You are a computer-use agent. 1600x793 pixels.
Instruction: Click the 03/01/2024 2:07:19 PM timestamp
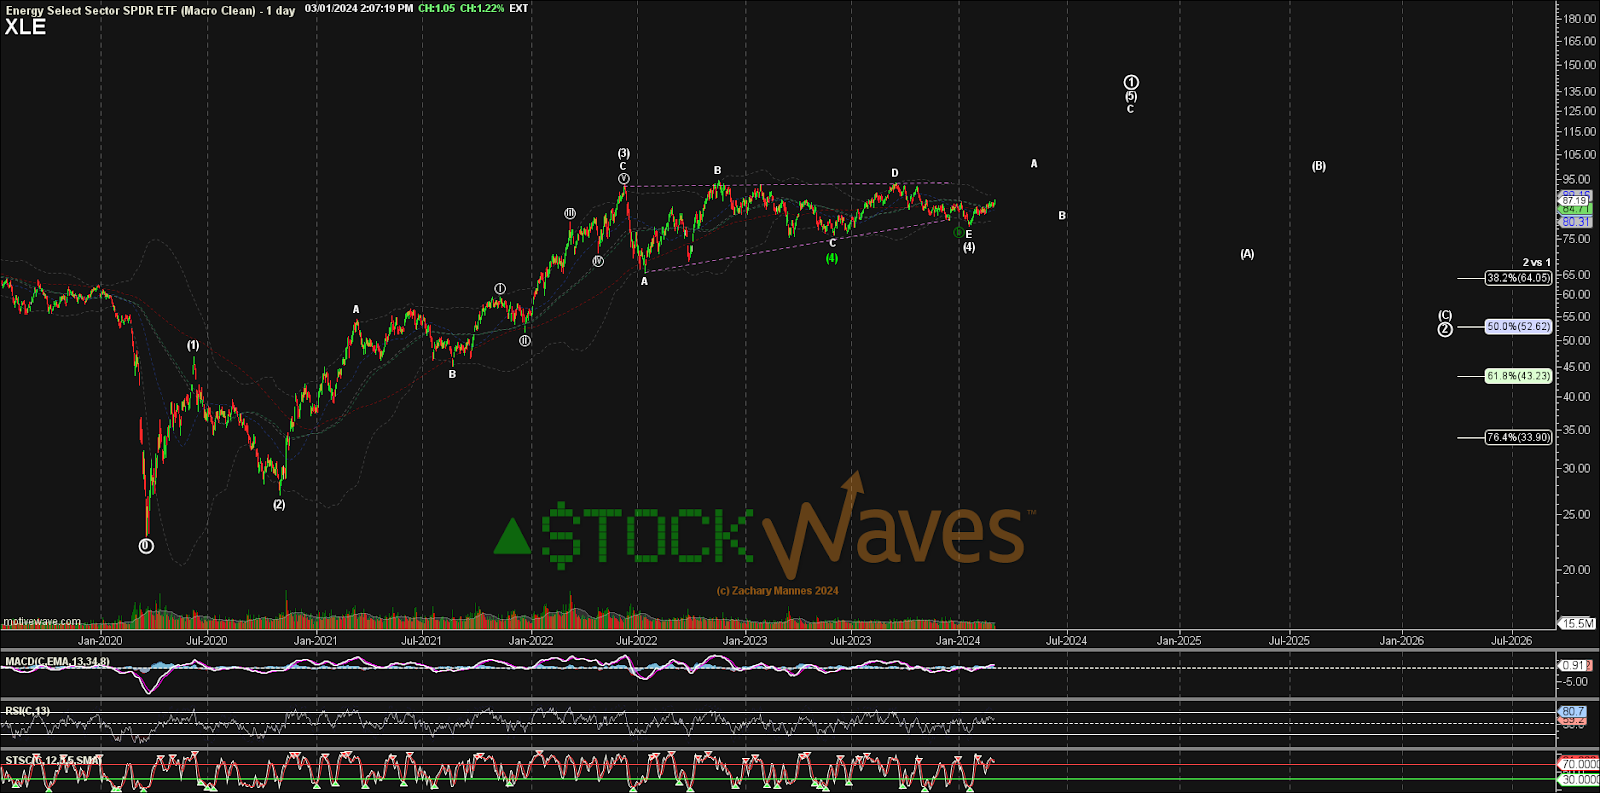pyautogui.click(x=359, y=8)
